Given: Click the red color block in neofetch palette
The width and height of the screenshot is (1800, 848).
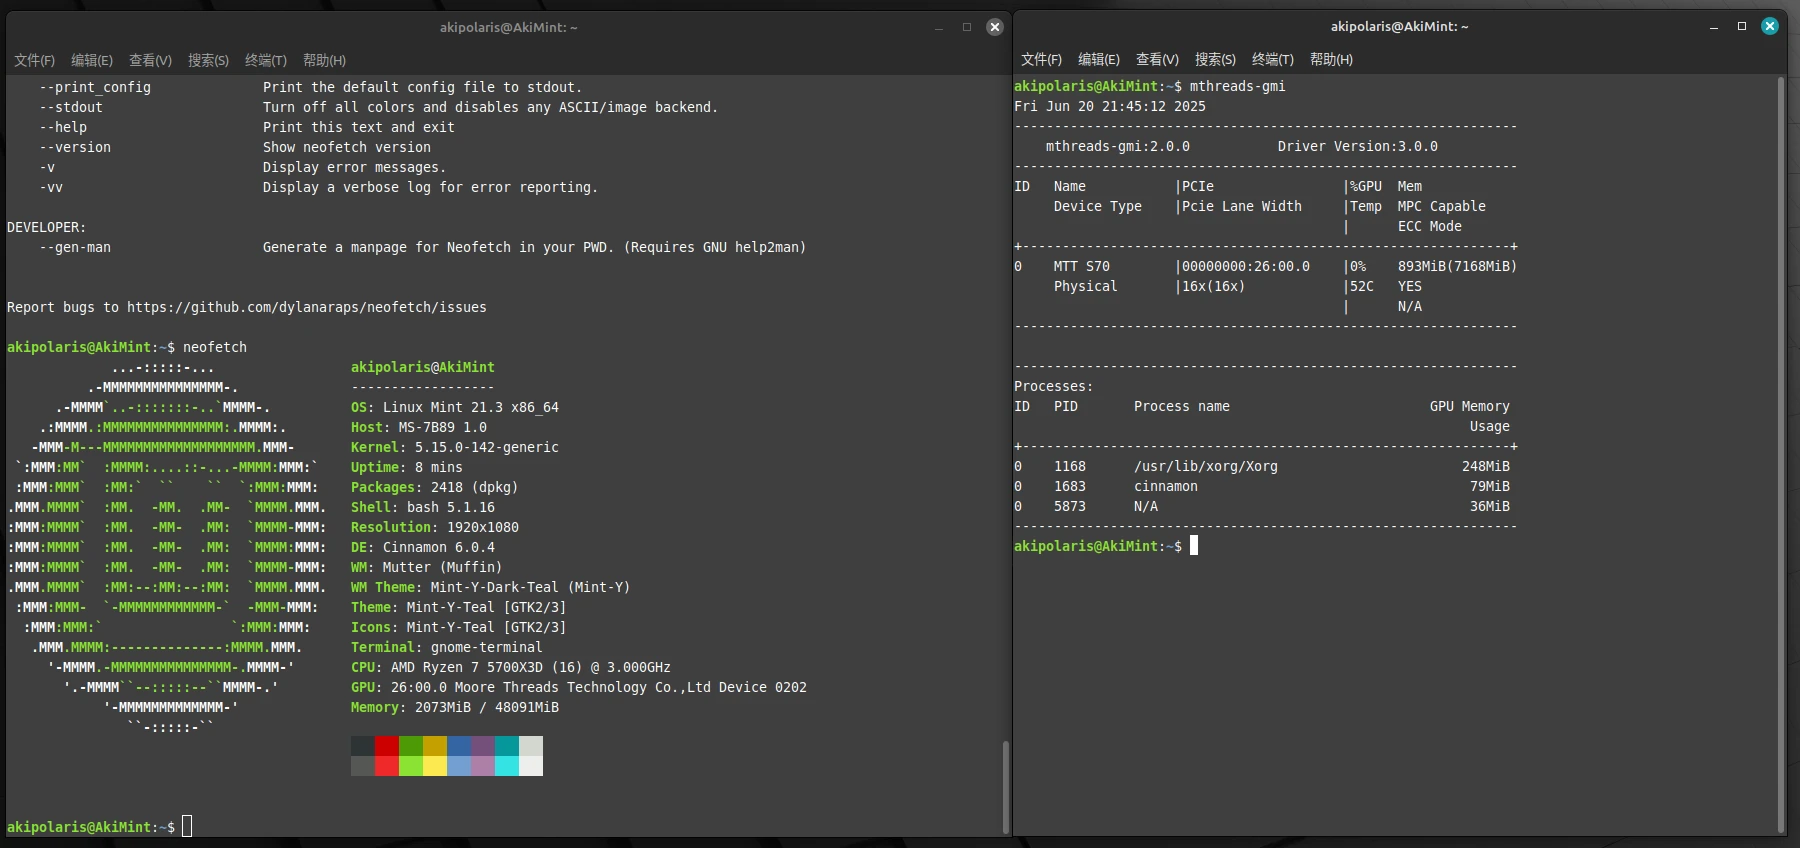Looking at the screenshot, I should [387, 746].
